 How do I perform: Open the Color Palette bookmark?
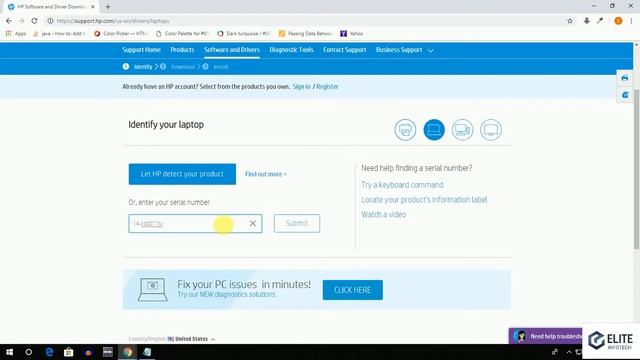pos(182,33)
